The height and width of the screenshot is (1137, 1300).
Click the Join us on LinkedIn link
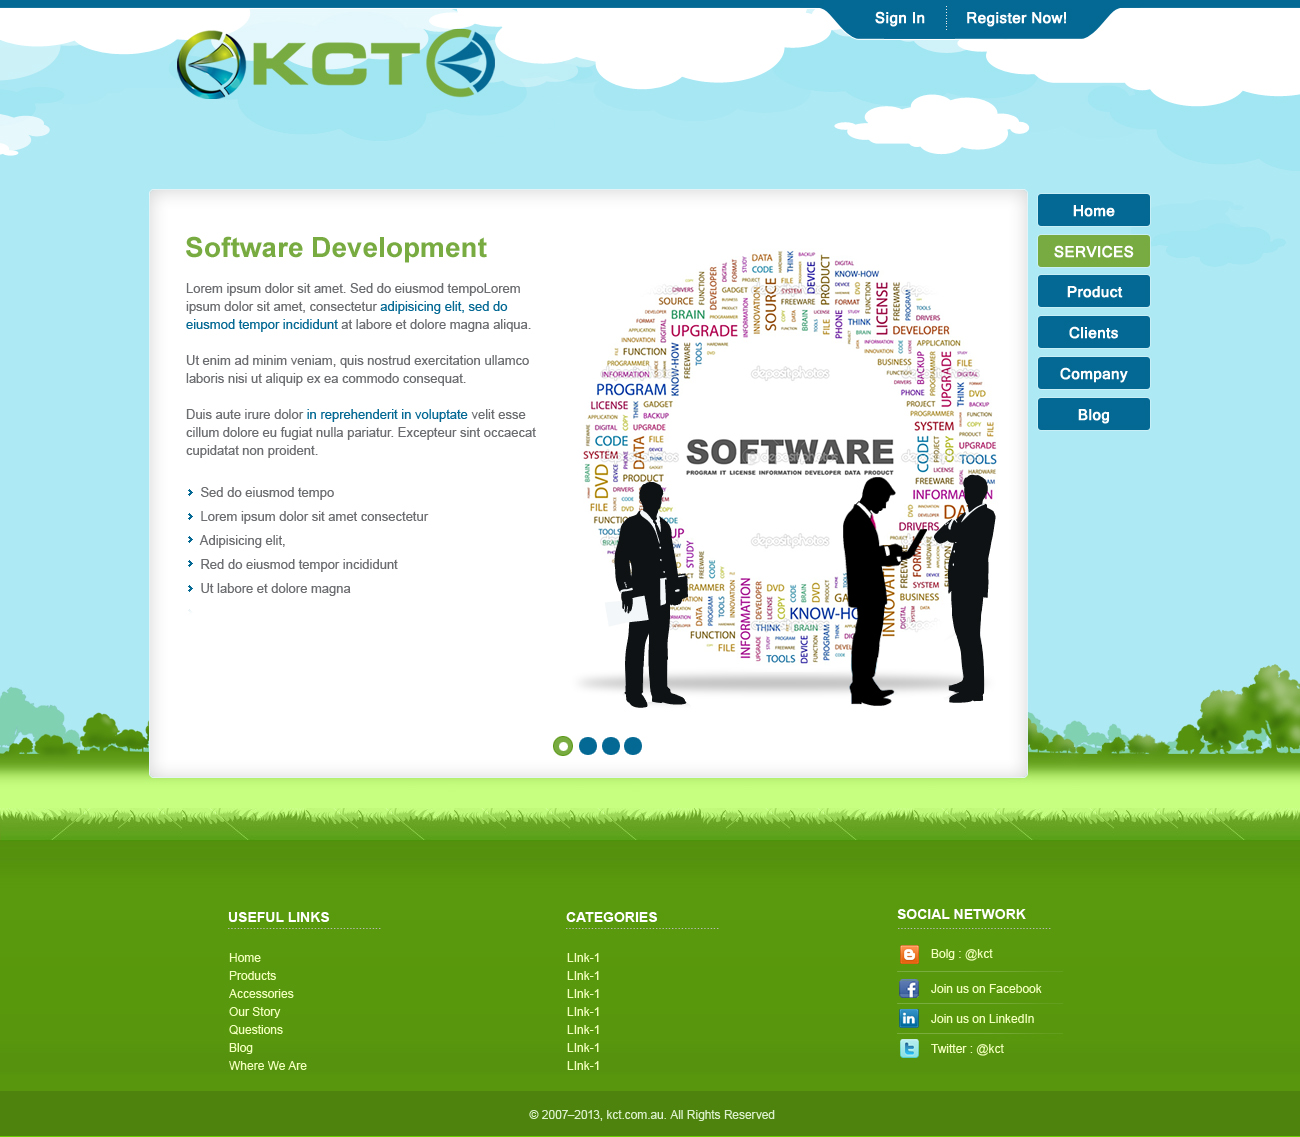pyautogui.click(x=983, y=1019)
